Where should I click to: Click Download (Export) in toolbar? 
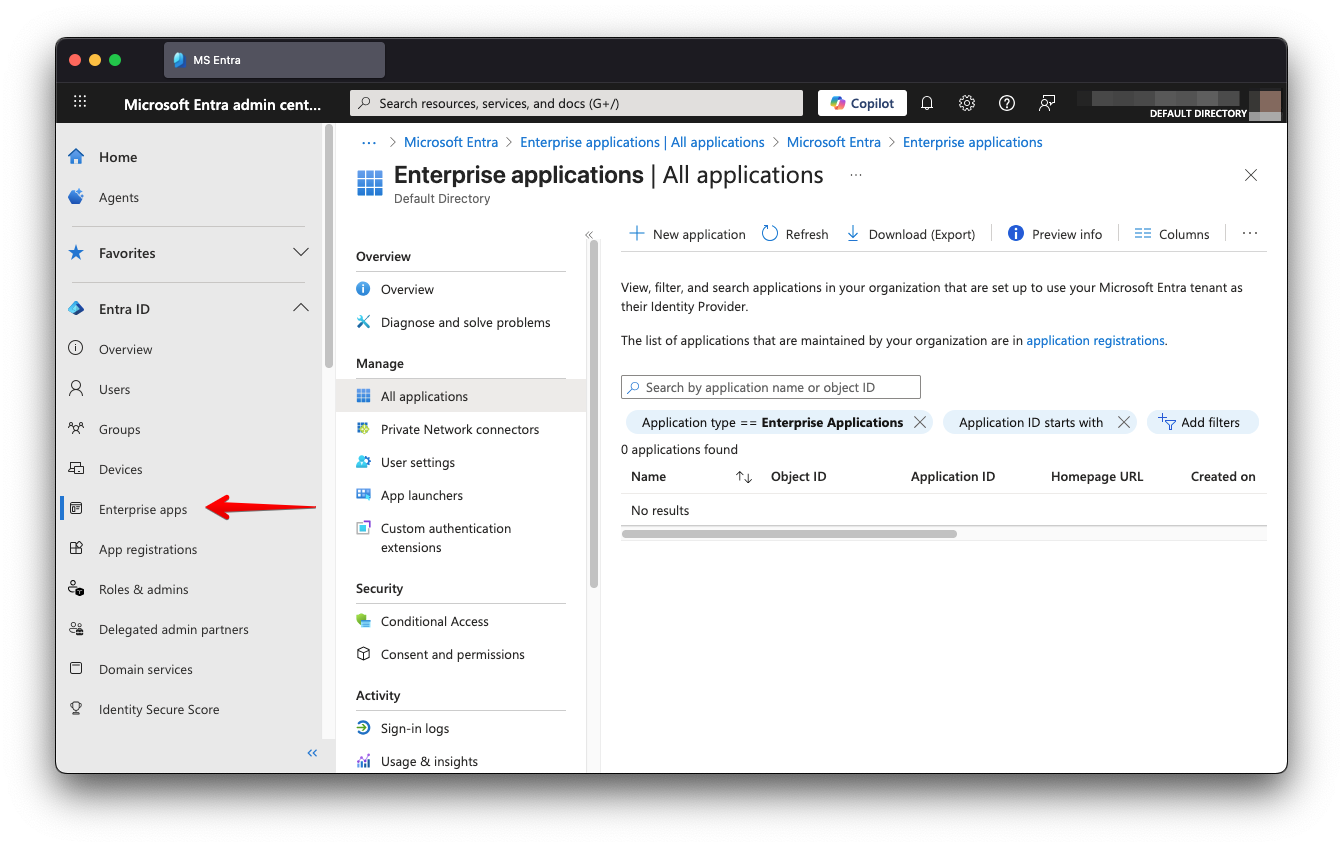point(911,234)
